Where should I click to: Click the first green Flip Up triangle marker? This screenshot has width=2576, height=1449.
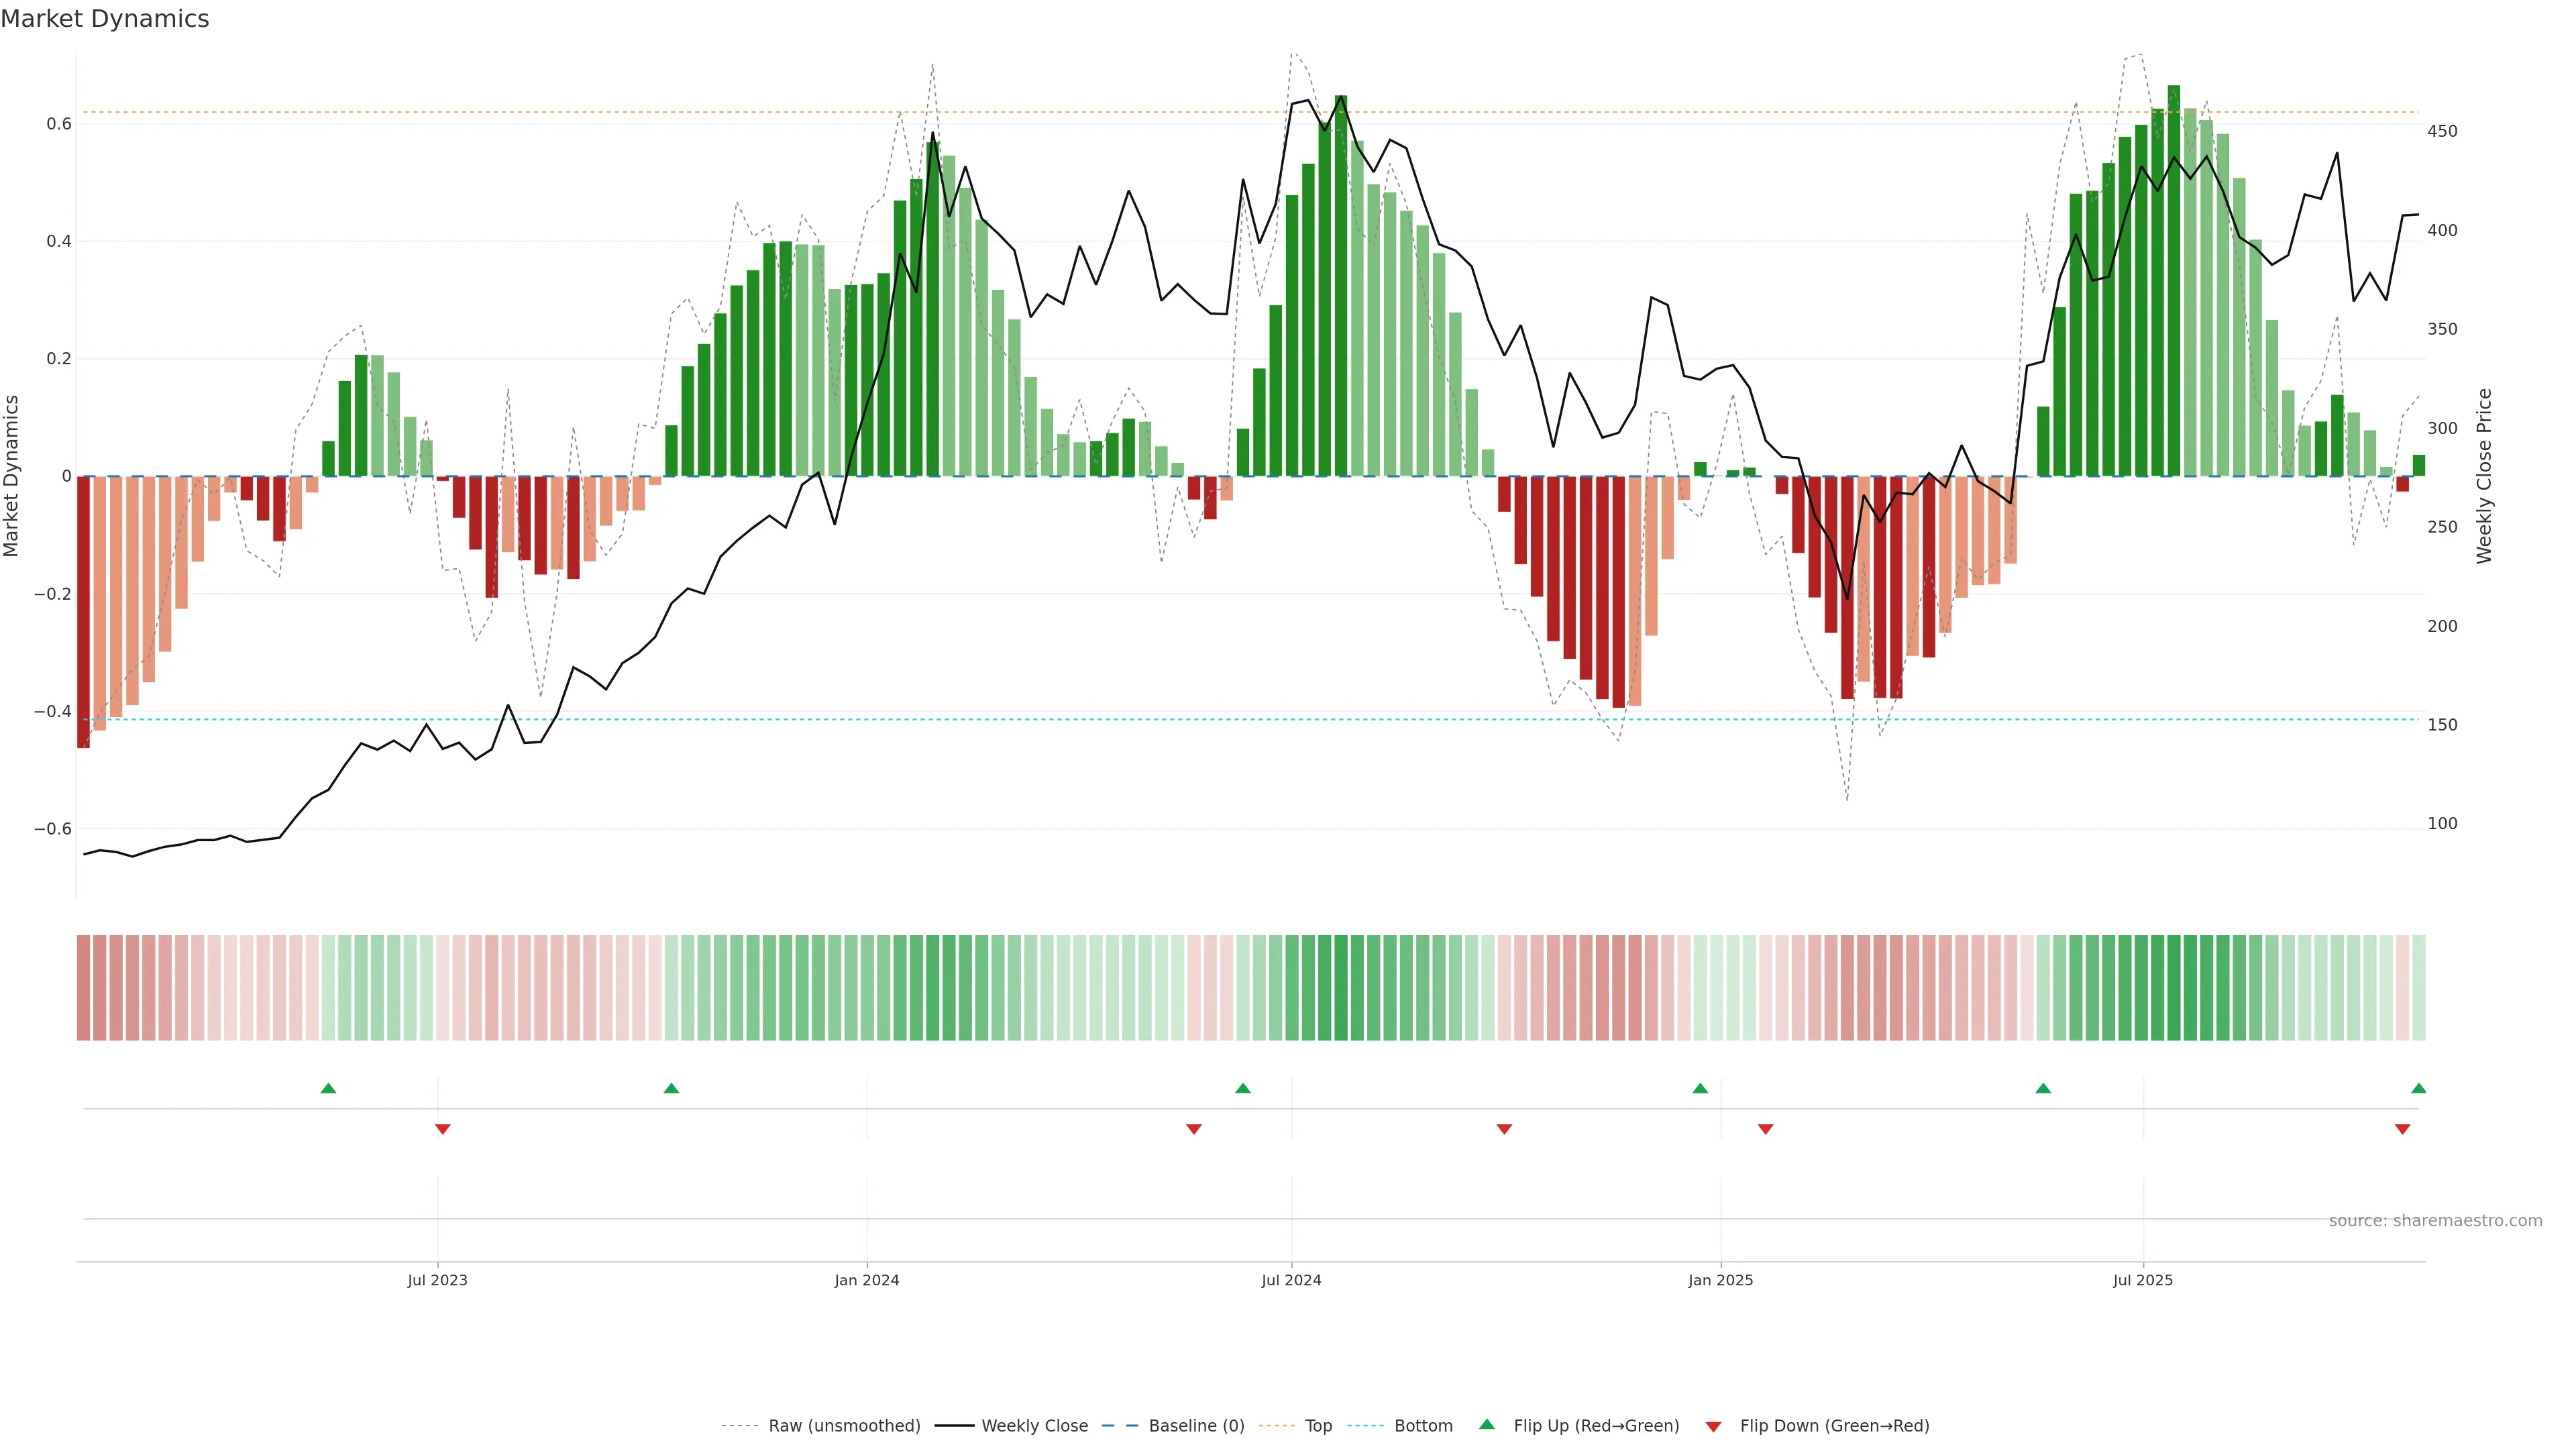pyautogui.click(x=328, y=1088)
